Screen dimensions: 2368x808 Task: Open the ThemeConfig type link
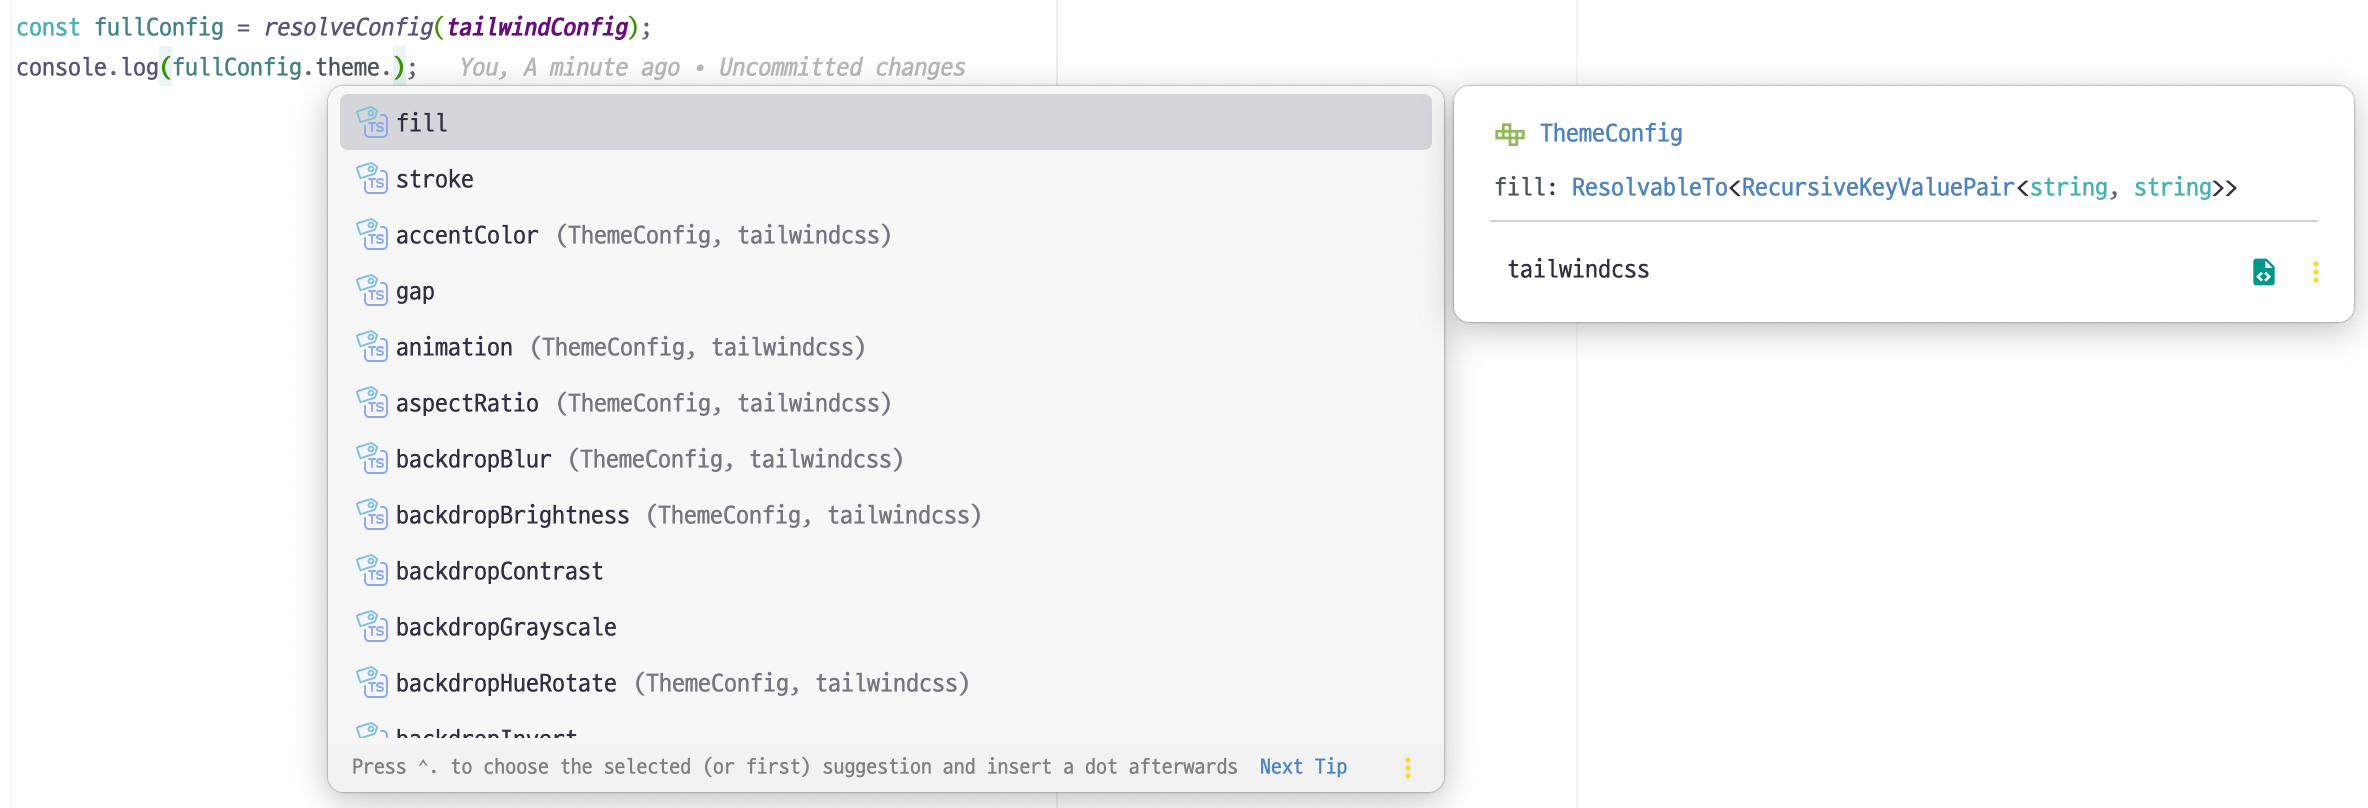click(x=1610, y=133)
